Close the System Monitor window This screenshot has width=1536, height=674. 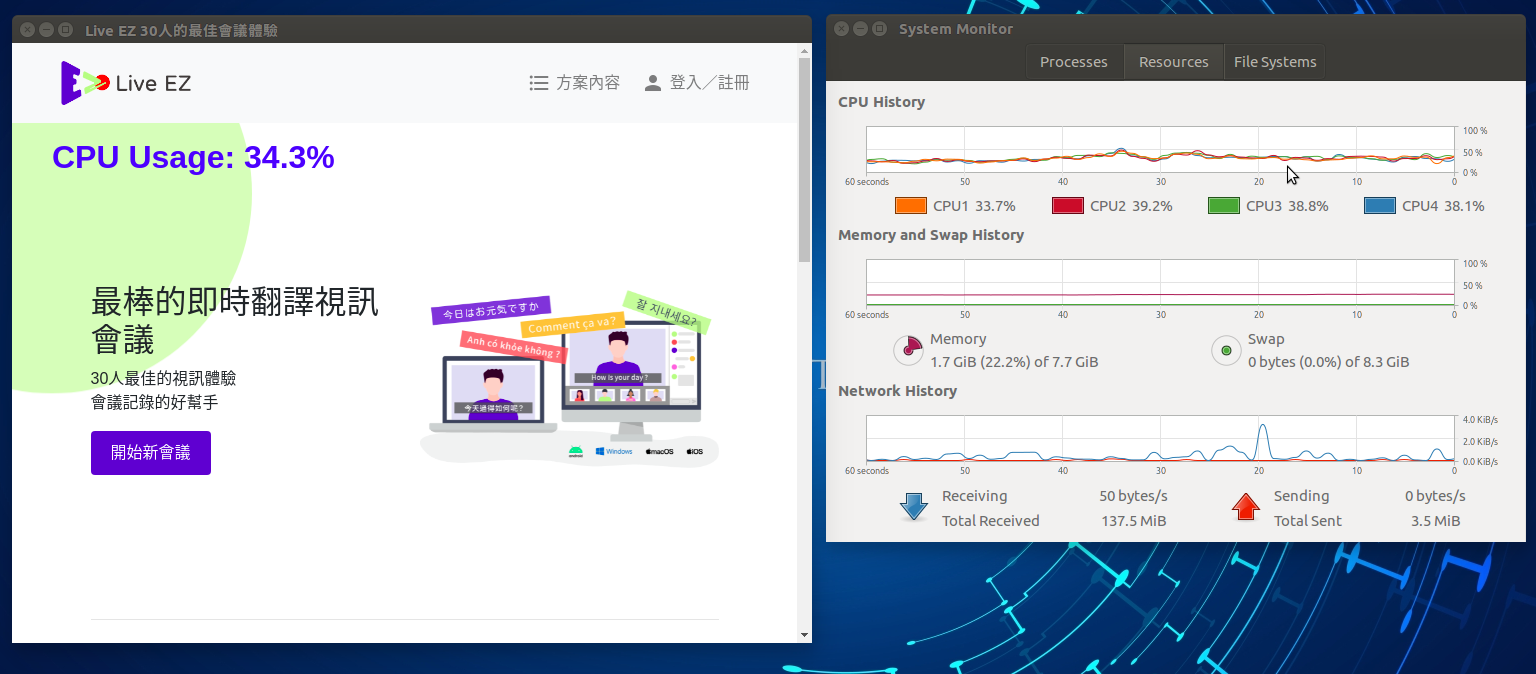click(842, 29)
